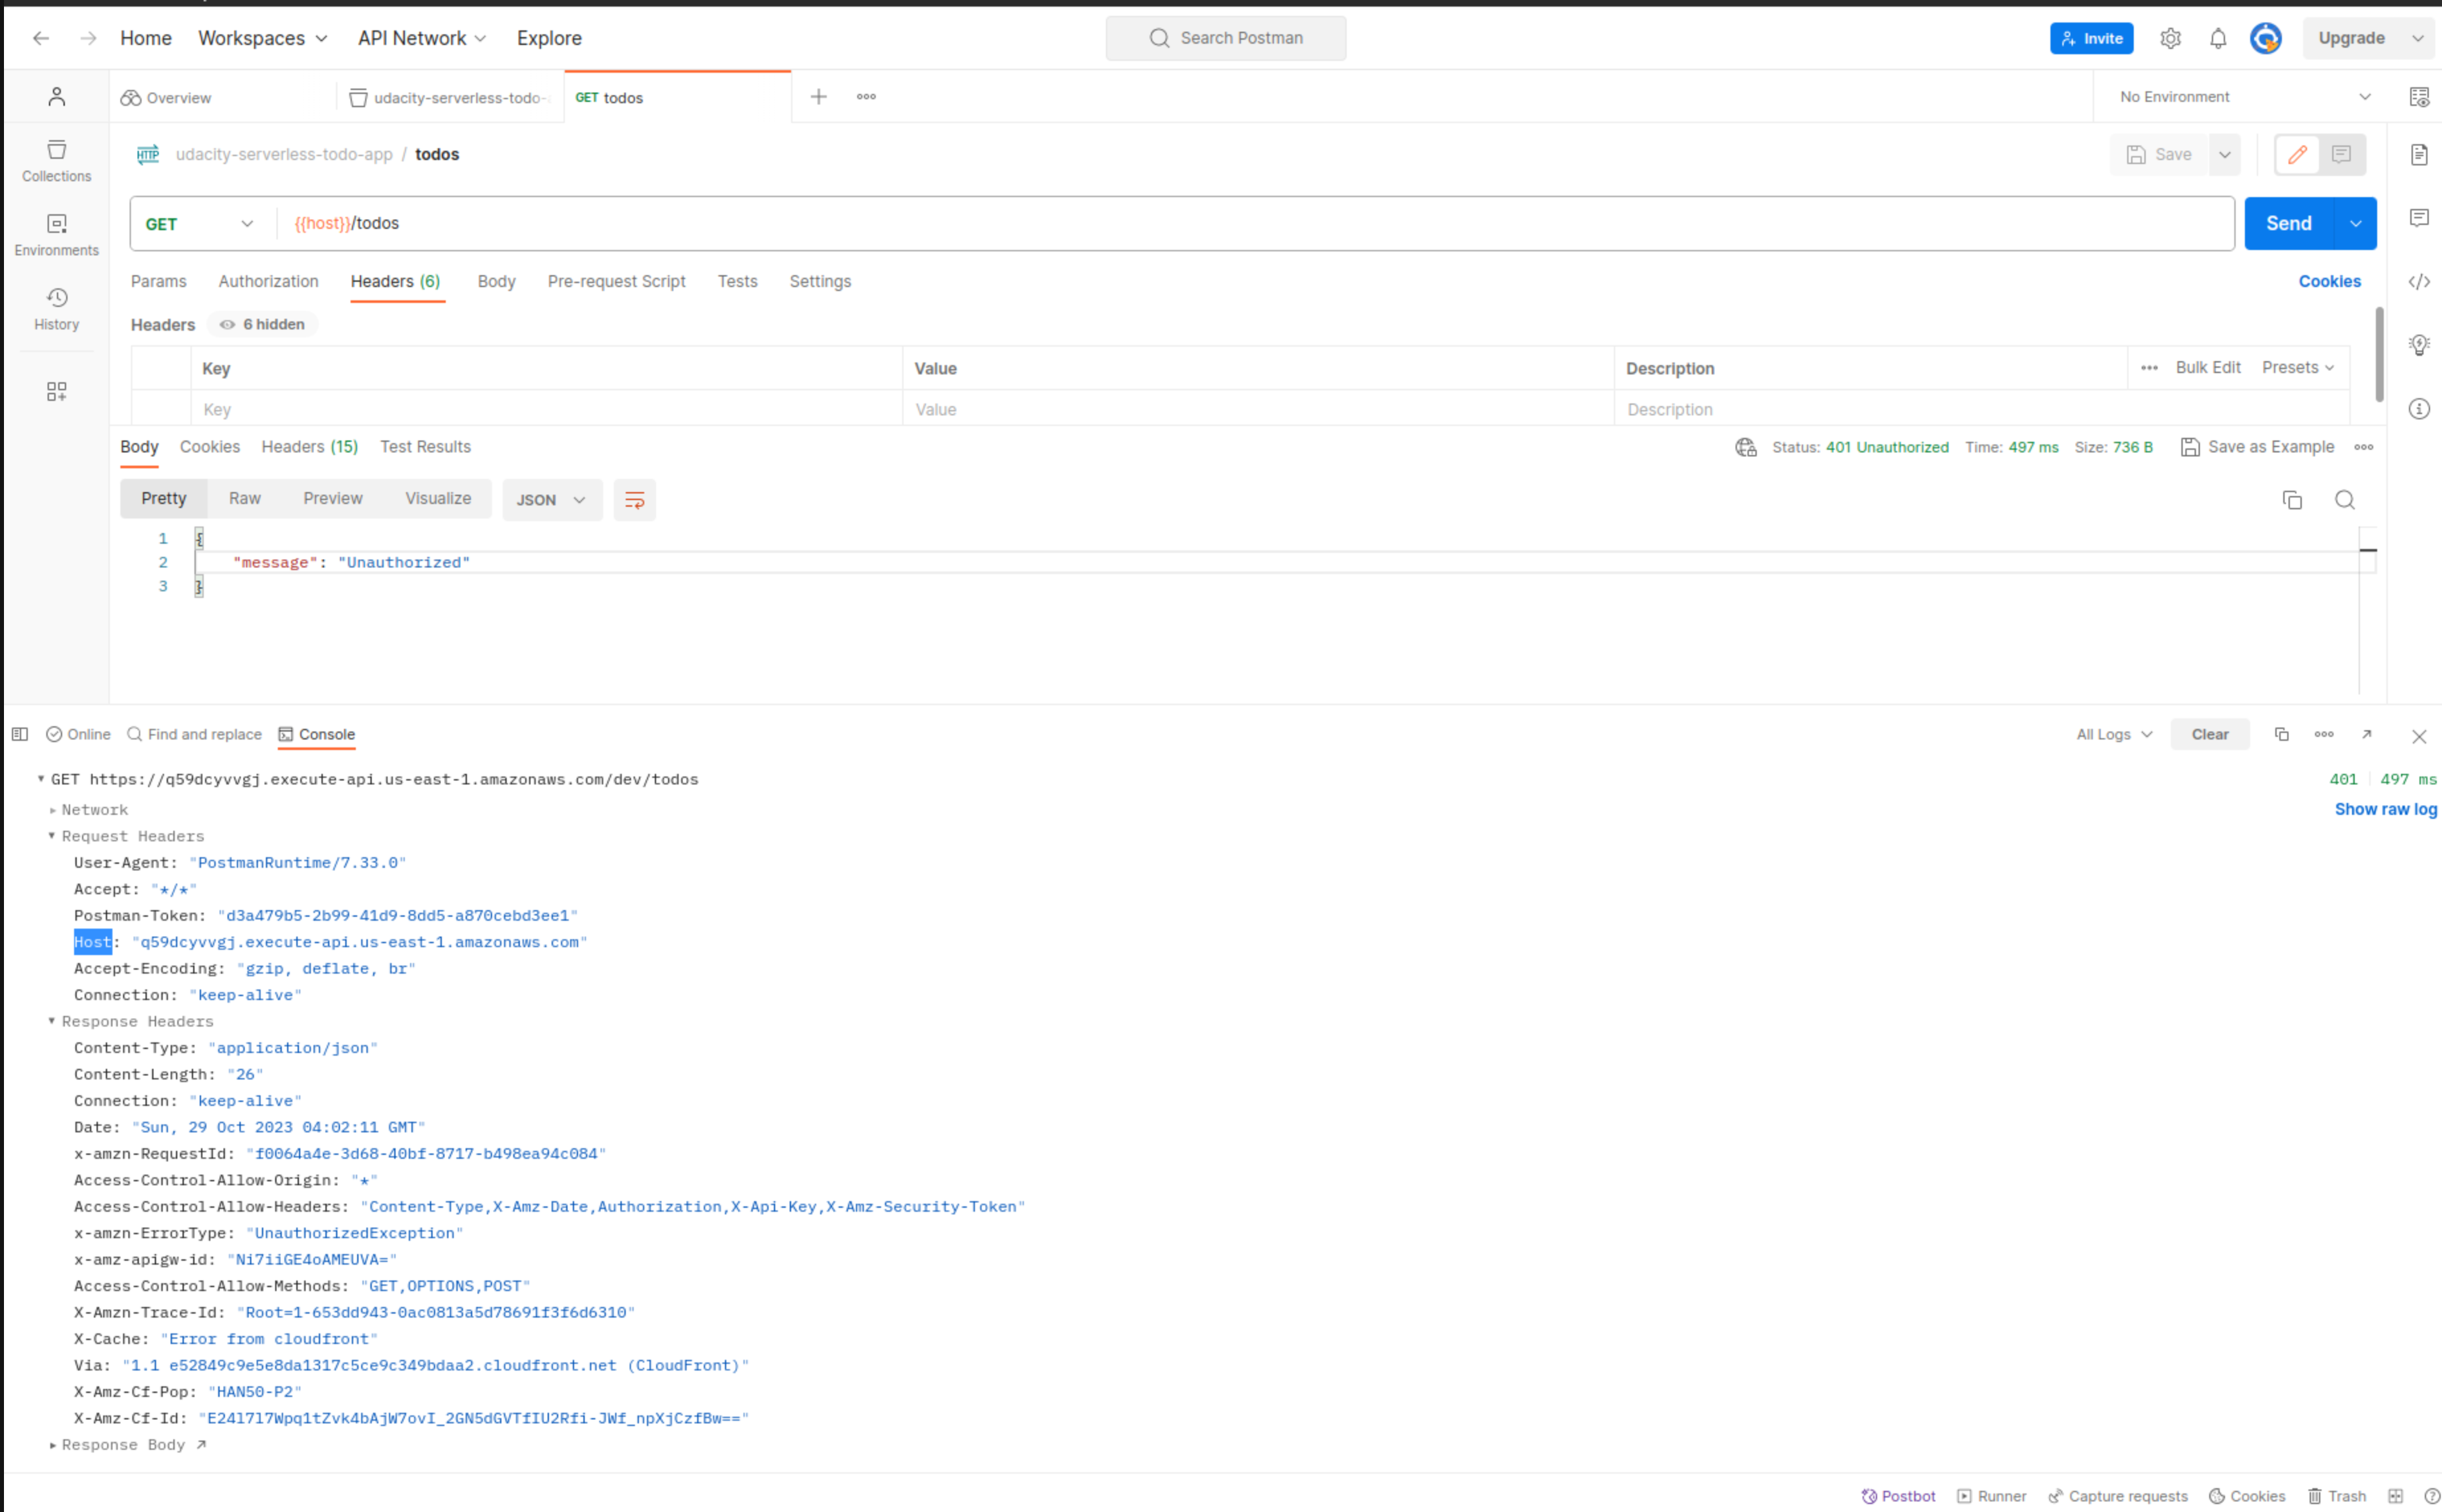Open the response Headers (15) tab
The width and height of the screenshot is (2442, 1512).
tap(309, 447)
